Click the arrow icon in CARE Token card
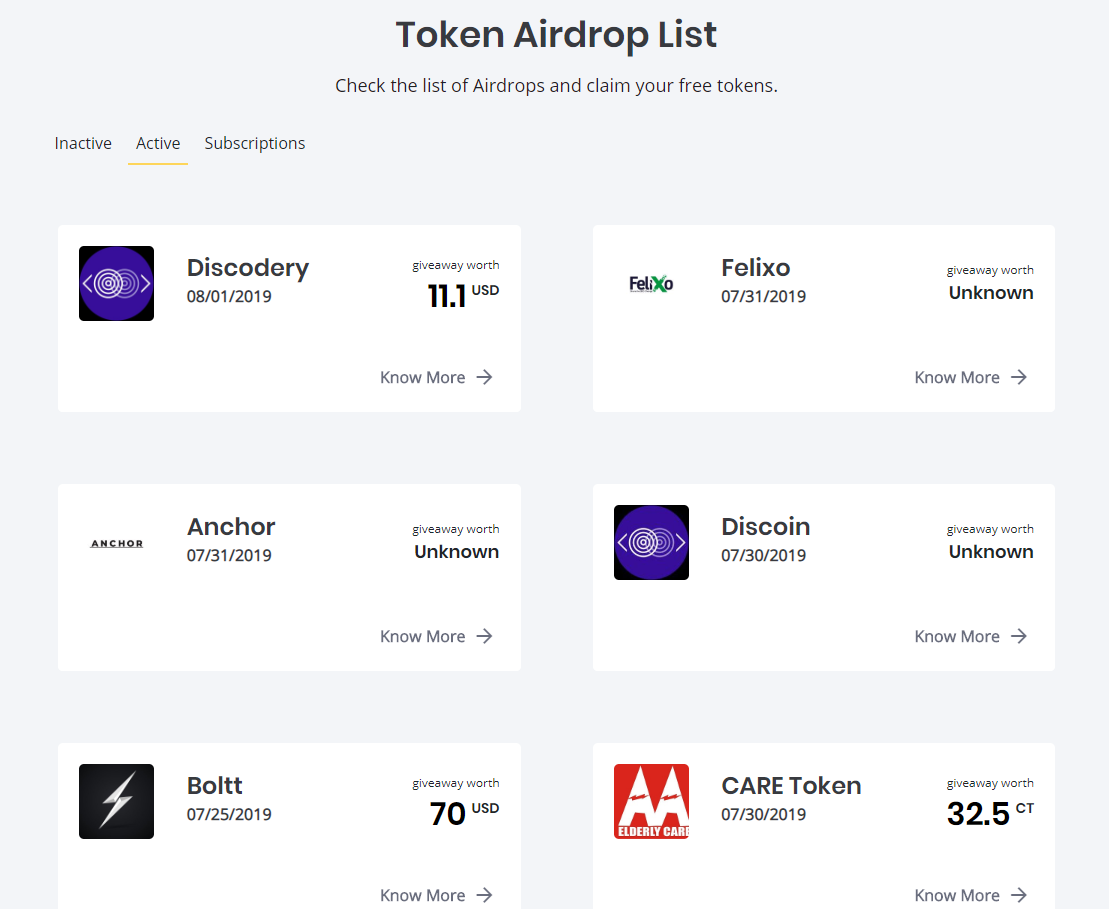 [1018, 895]
